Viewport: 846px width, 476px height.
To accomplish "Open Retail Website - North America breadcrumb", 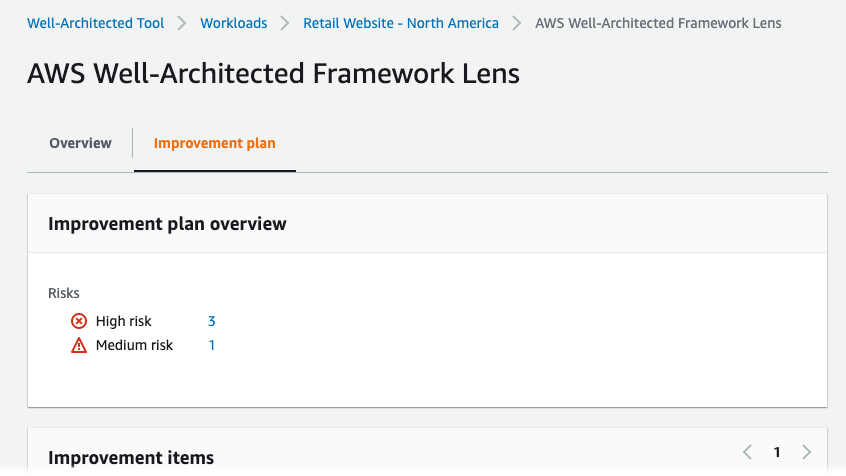I will coord(400,23).
